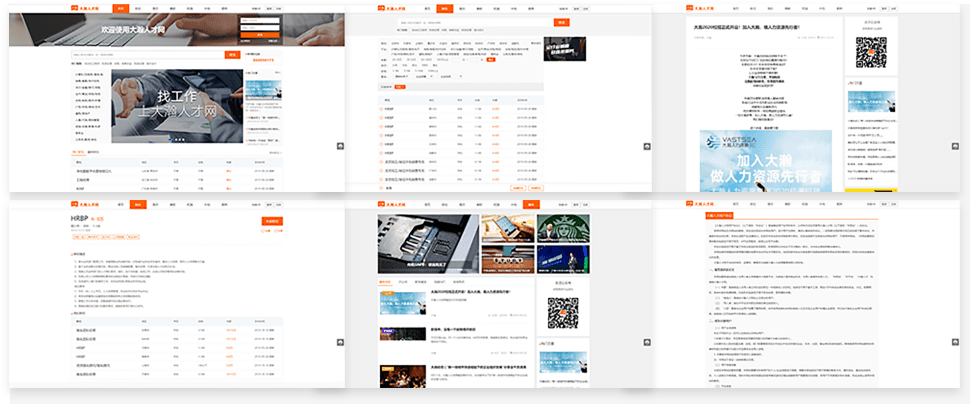The height and width of the screenshot is (404, 970).
Task: Select the active orange-underlined tab above the homepage job table
Action: (x=77, y=152)
